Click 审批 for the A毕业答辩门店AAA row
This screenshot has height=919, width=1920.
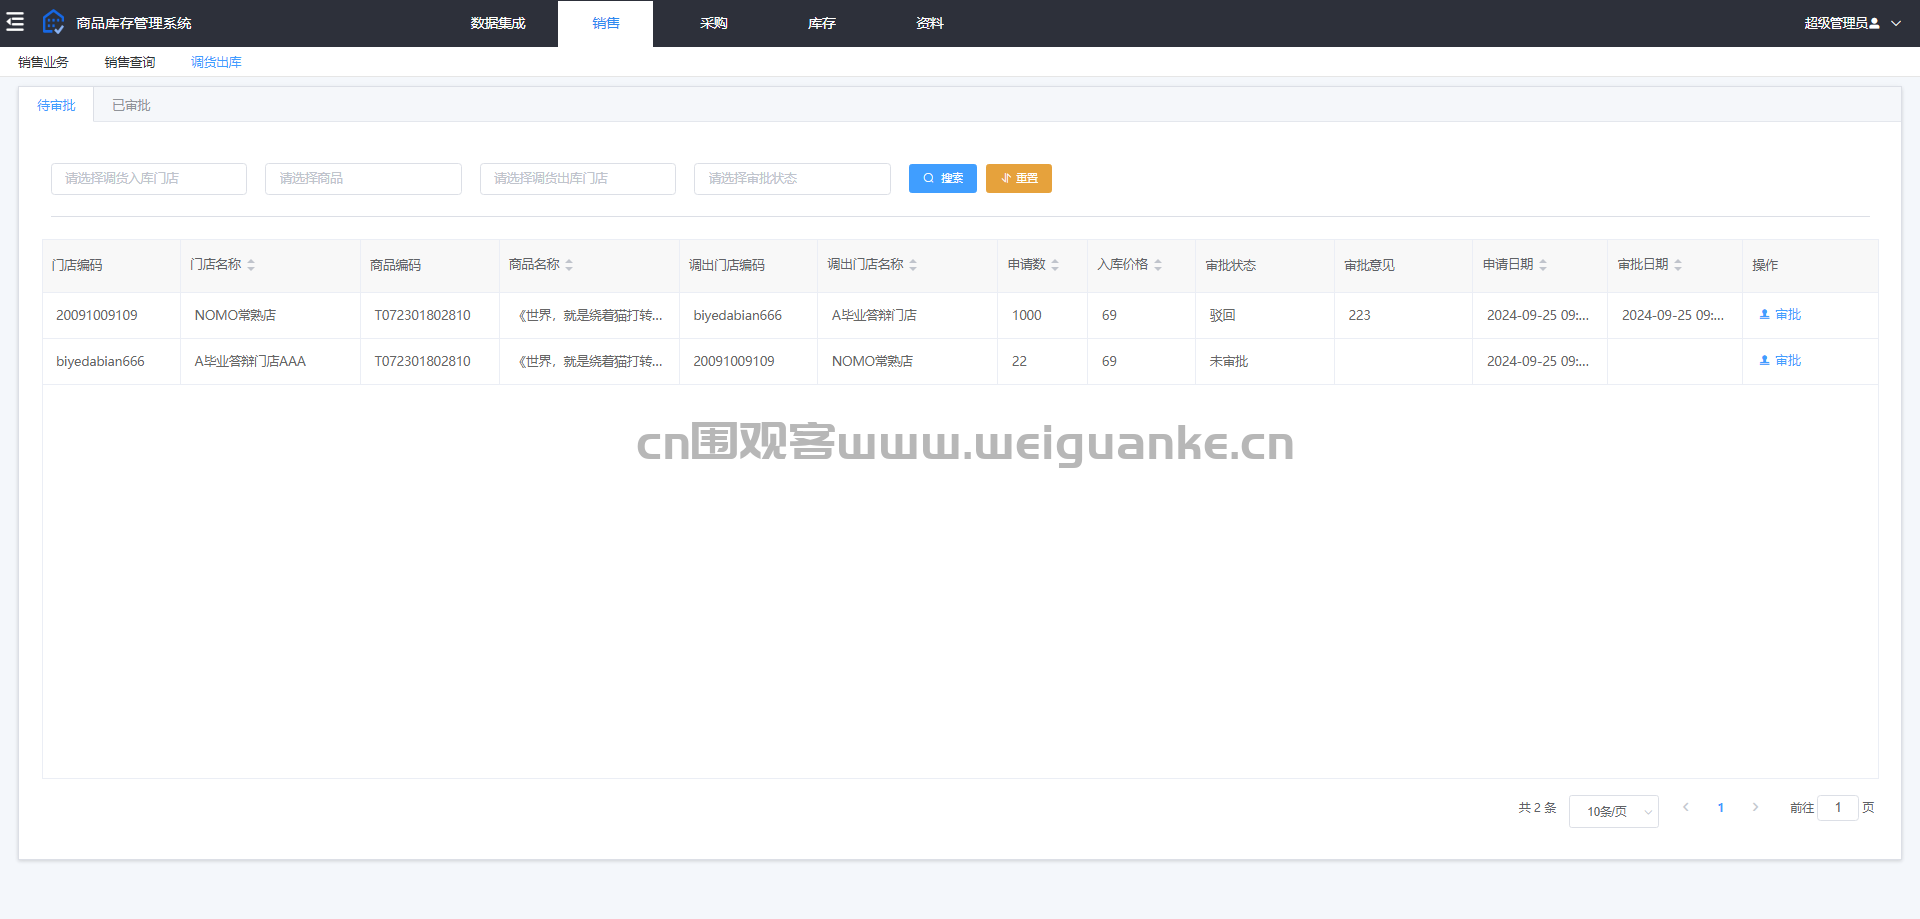[x=1780, y=361]
